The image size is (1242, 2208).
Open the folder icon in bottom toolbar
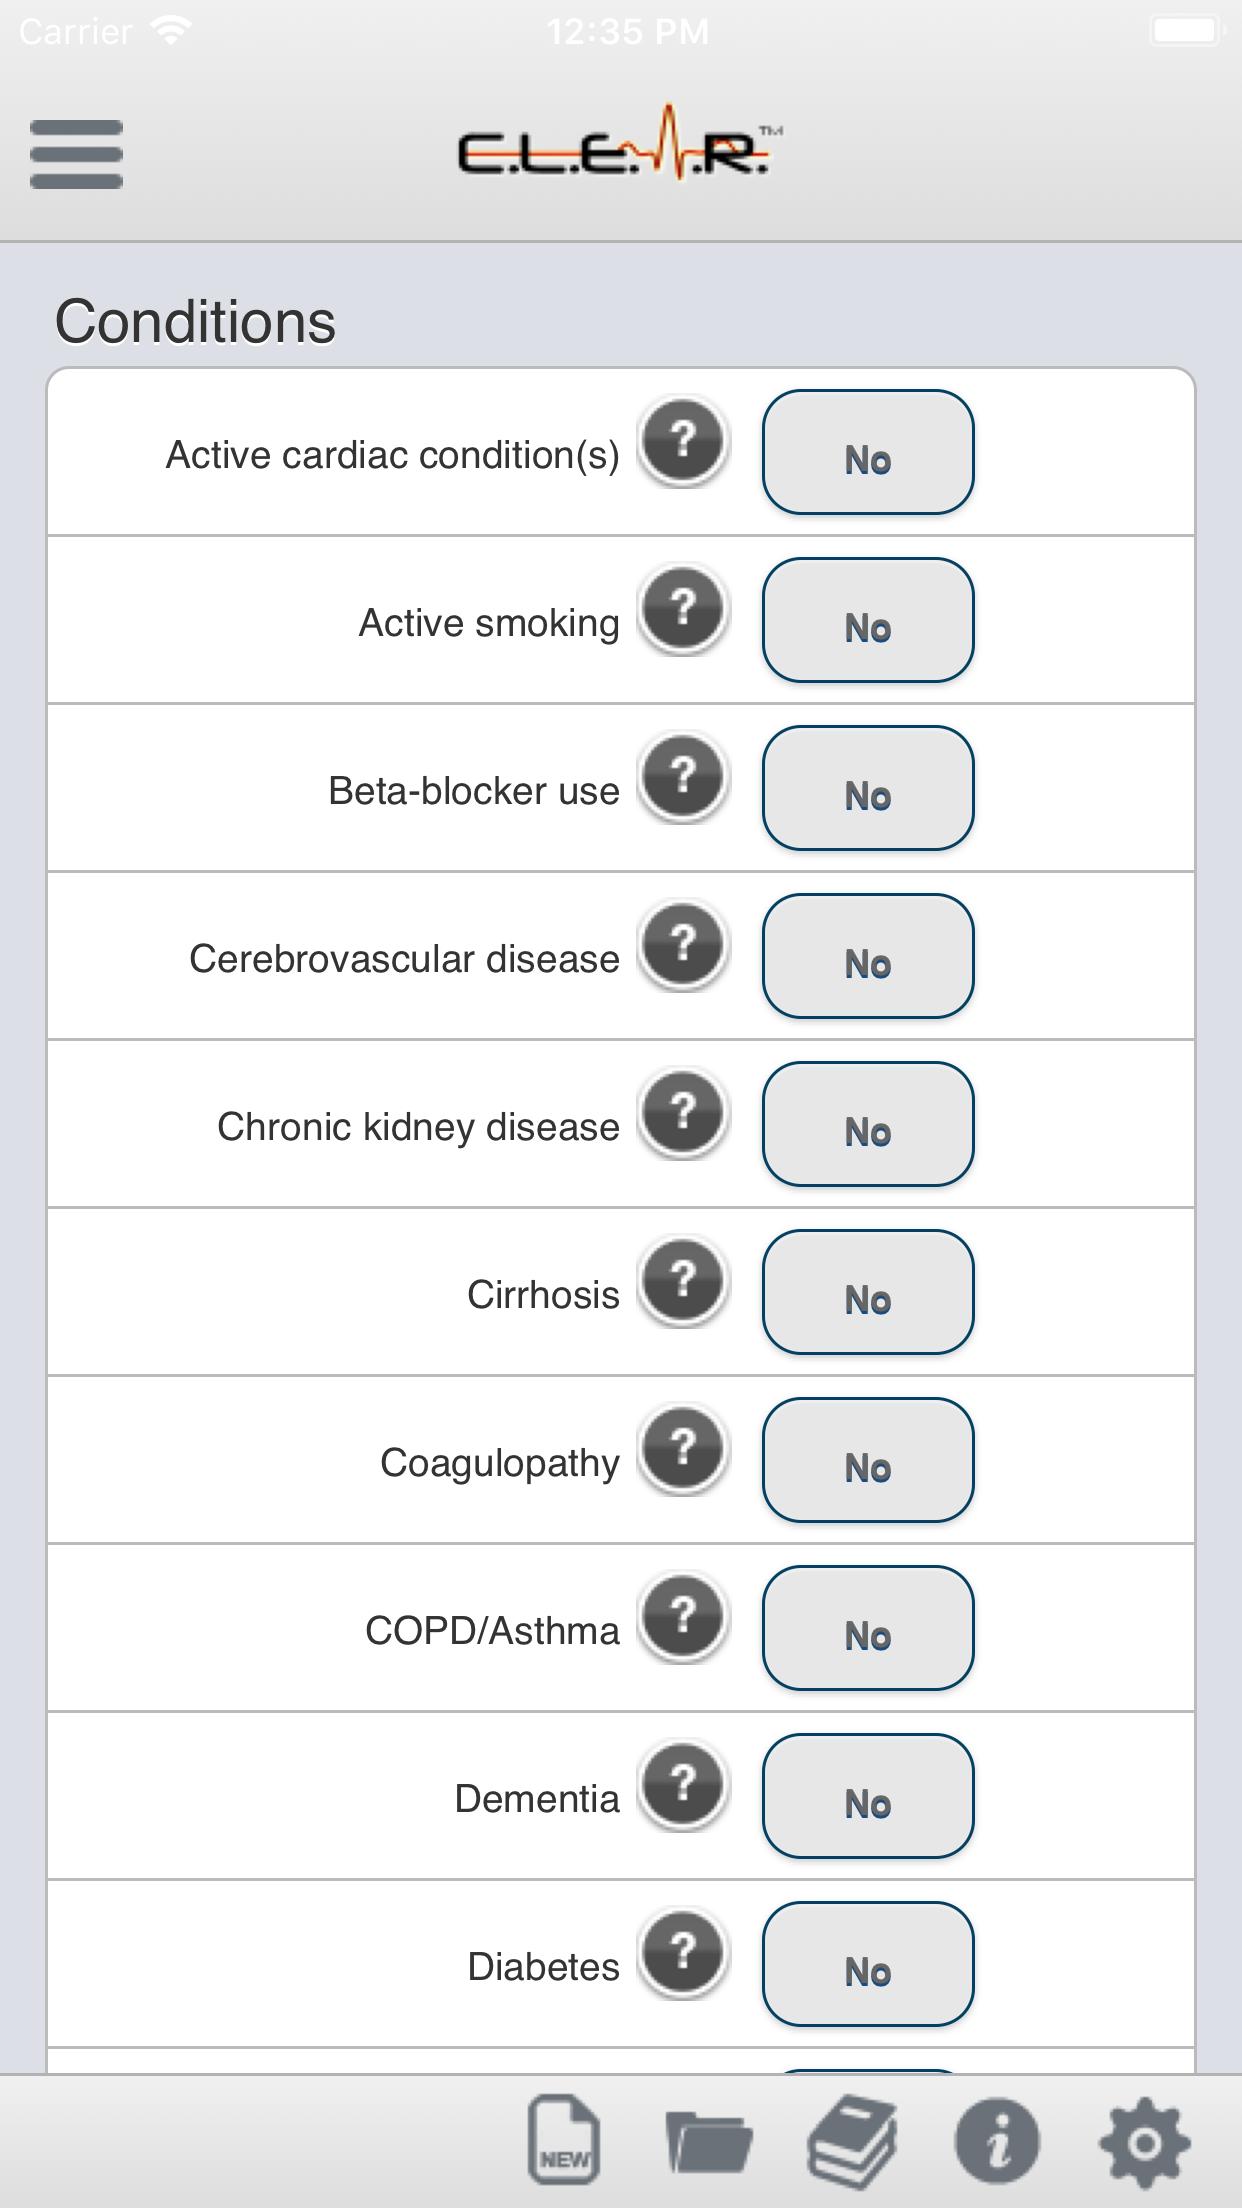708,2141
